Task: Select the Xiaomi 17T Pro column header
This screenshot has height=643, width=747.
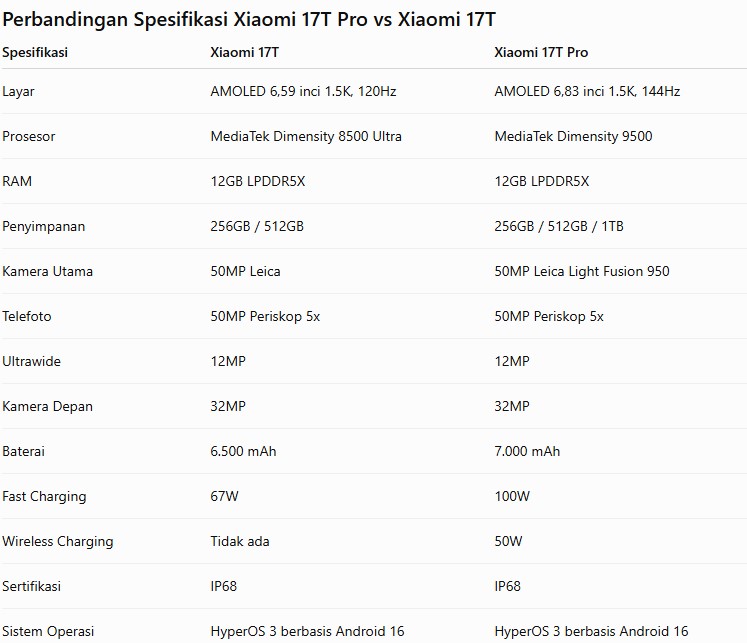Action: (541, 52)
